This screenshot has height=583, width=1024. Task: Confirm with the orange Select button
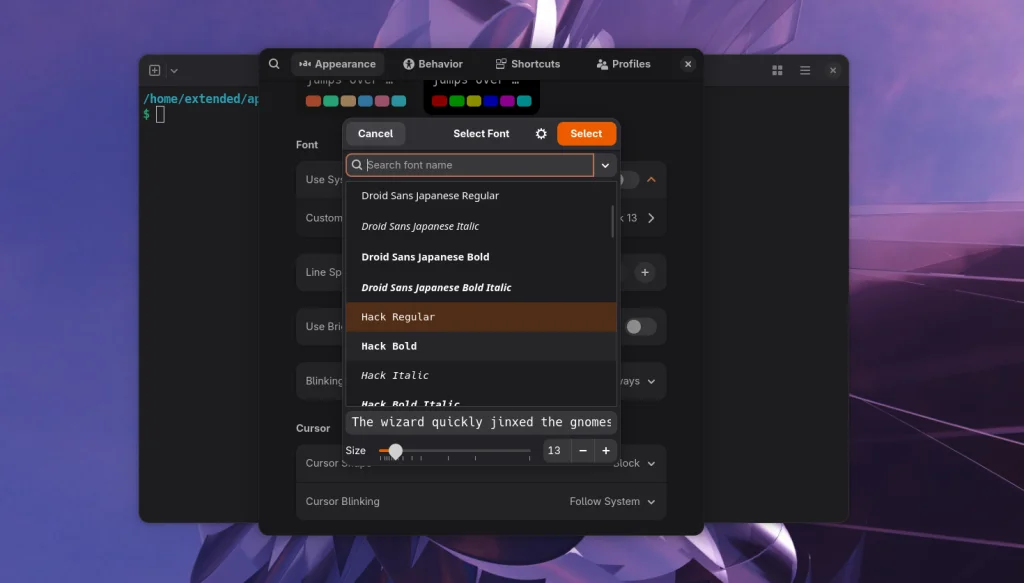coord(586,133)
